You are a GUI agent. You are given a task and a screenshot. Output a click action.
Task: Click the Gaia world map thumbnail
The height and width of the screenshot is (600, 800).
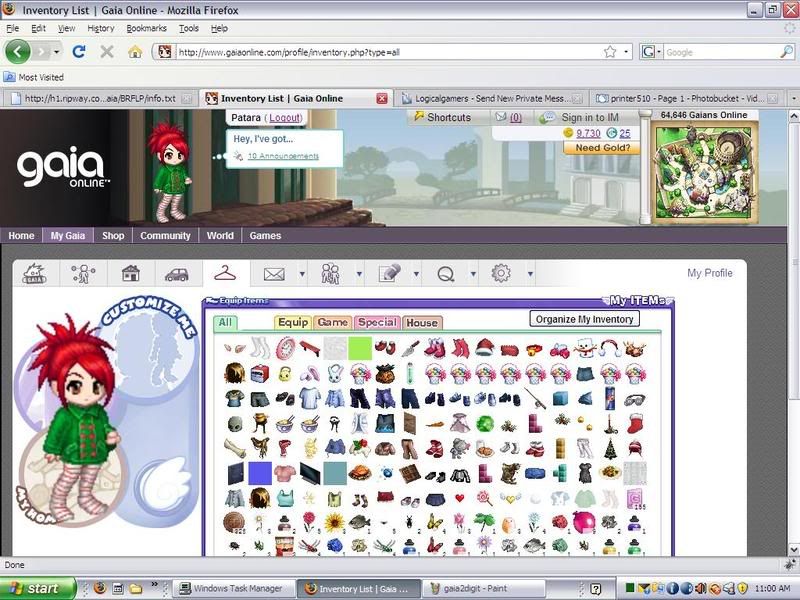(x=704, y=172)
